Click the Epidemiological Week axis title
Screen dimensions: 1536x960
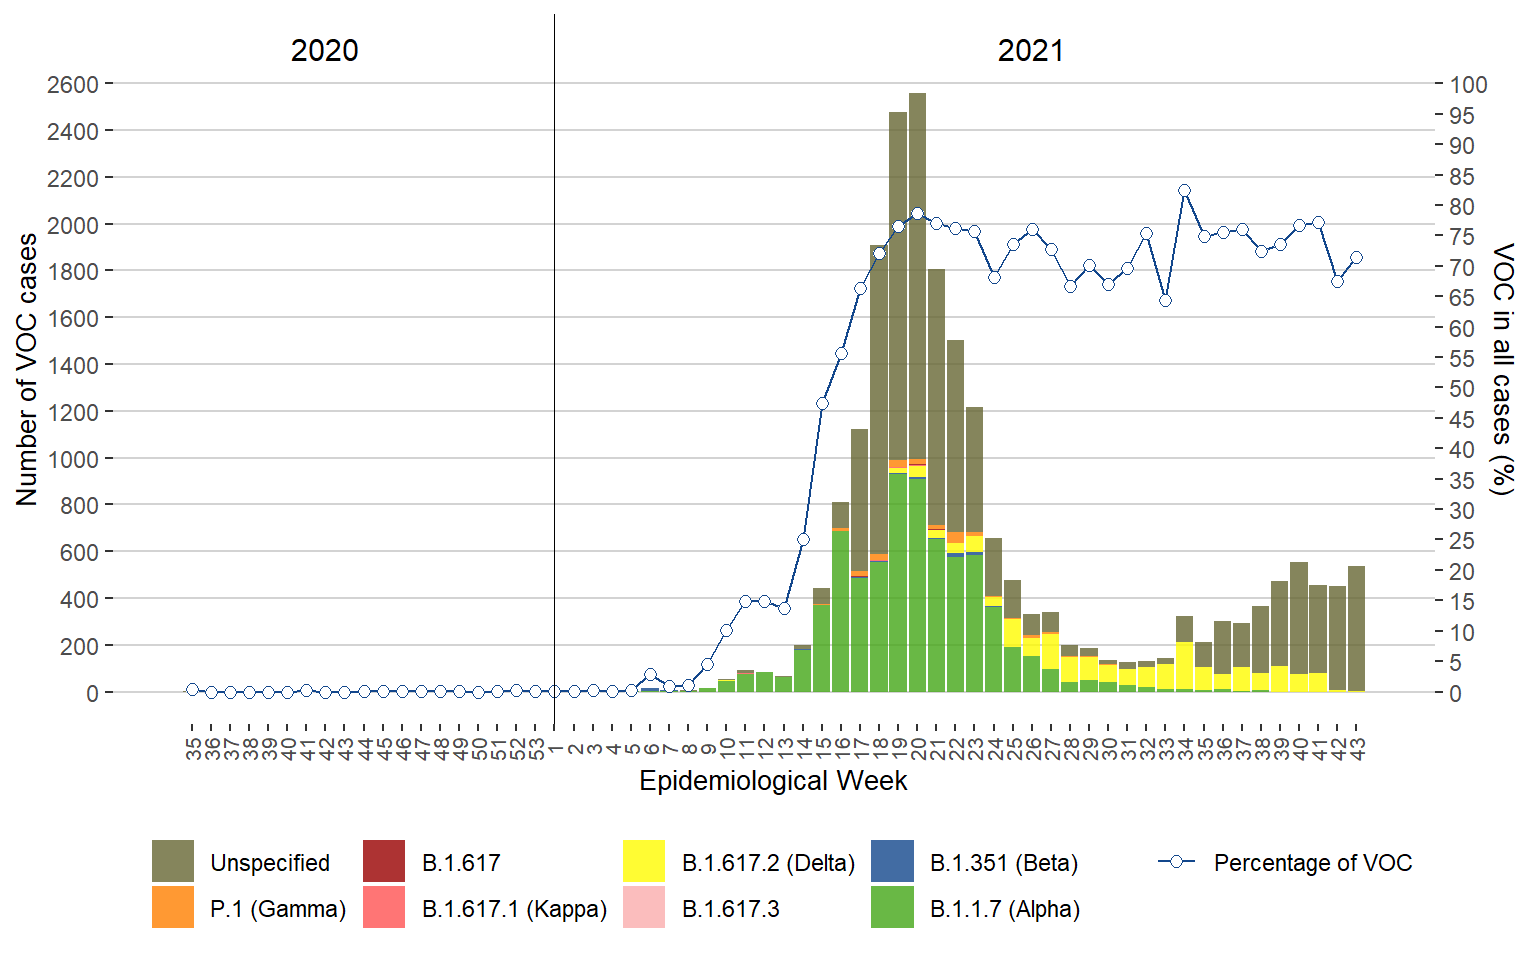point(773,781)
